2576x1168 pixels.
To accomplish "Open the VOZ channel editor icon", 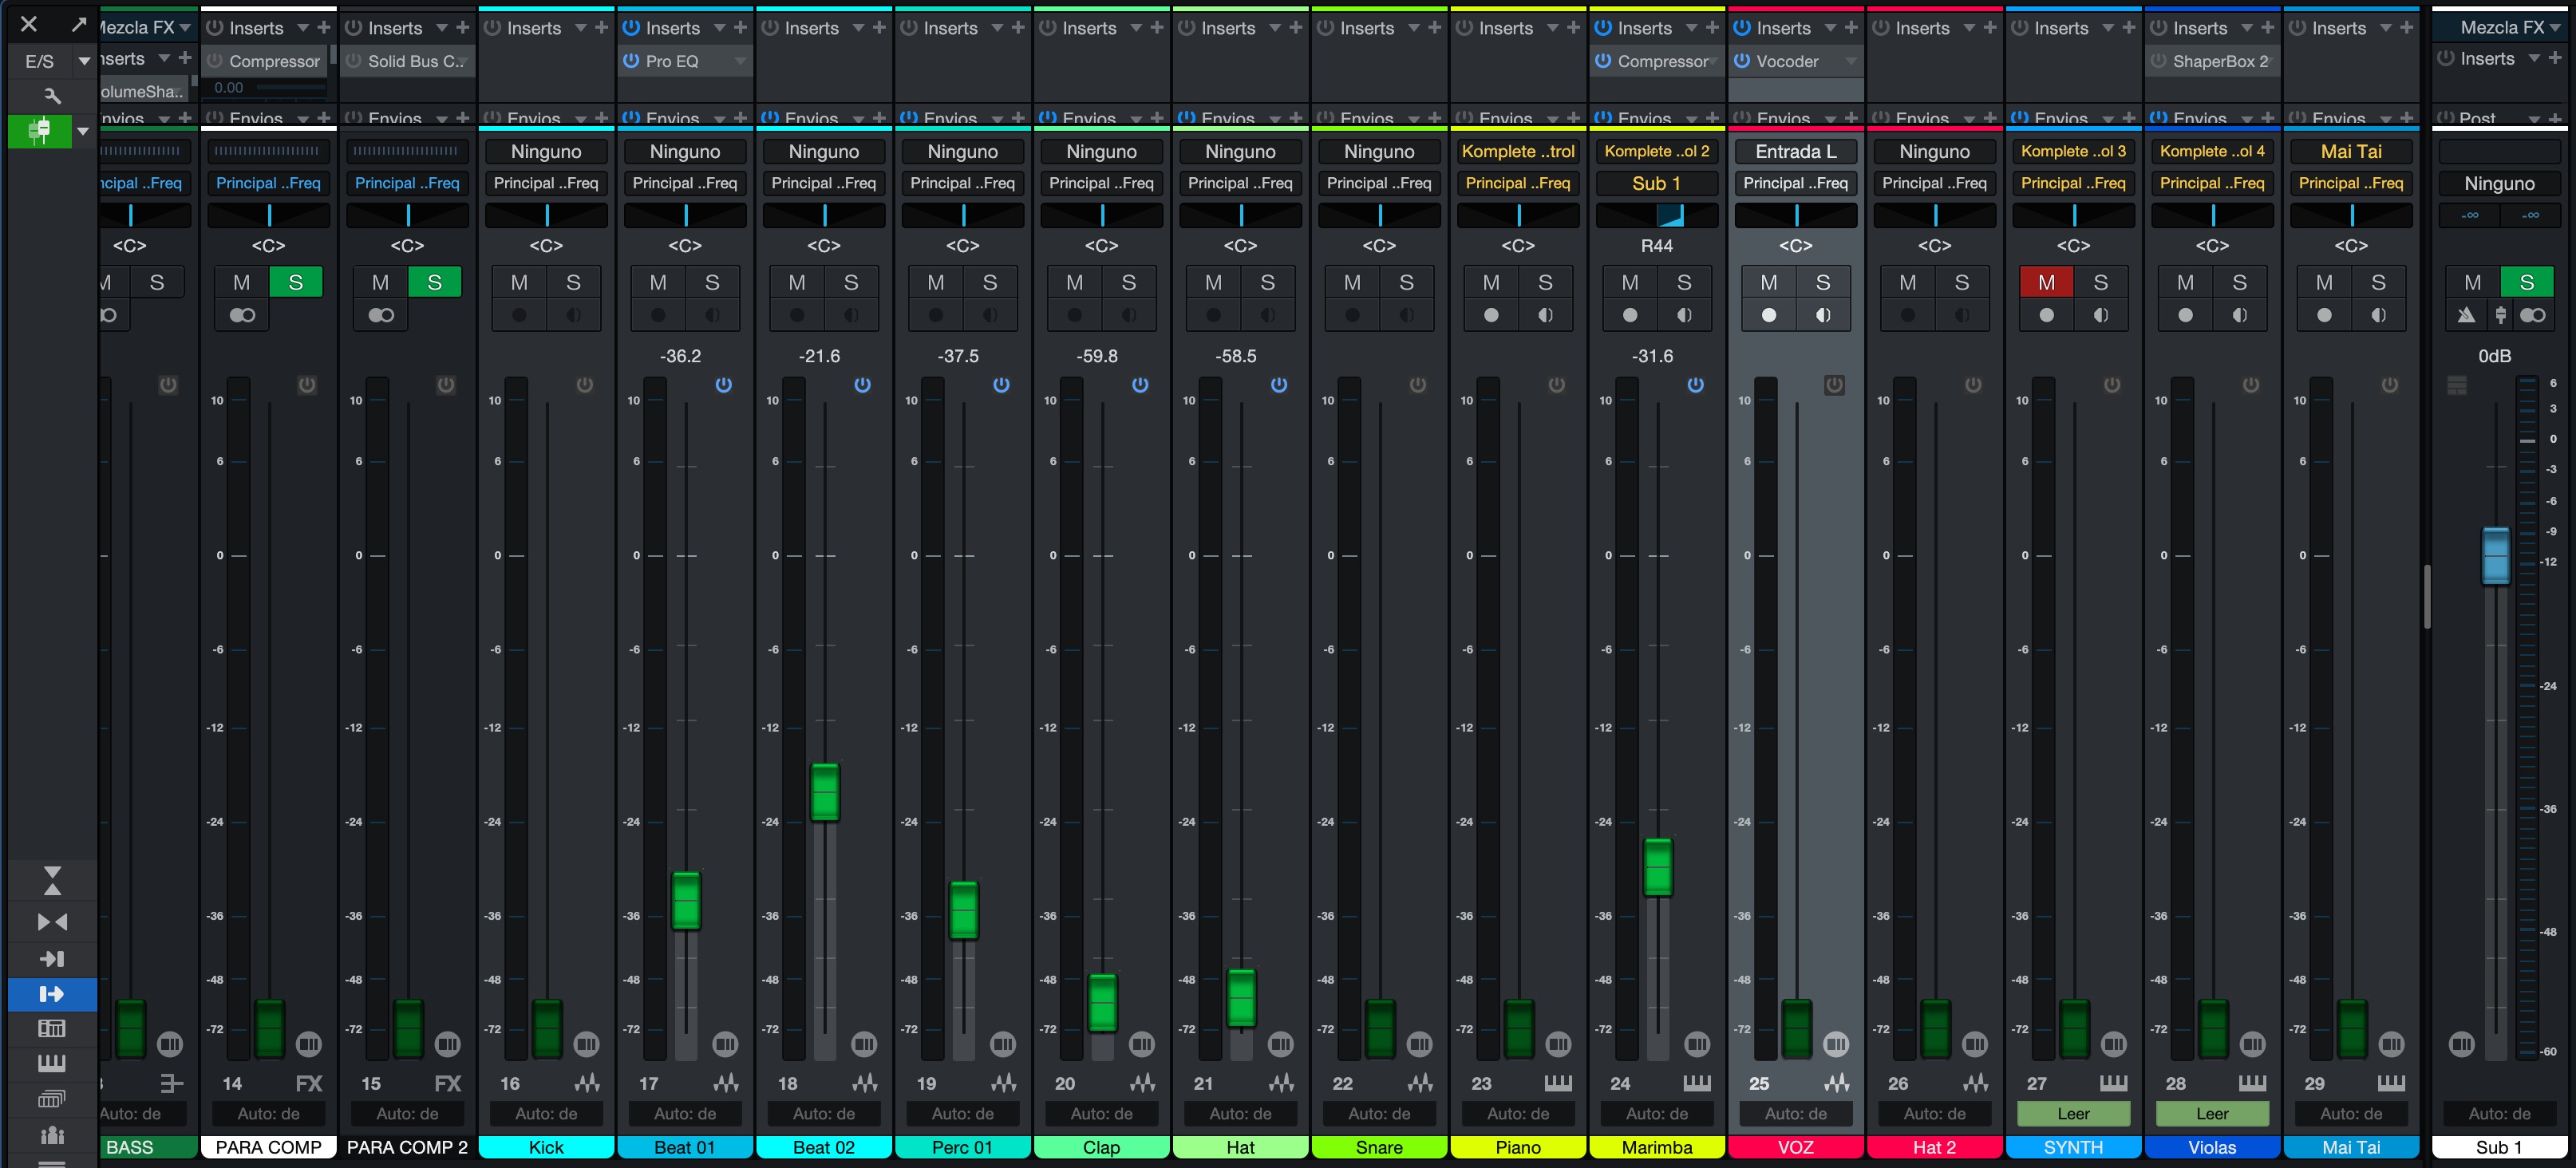I will (x=1836, y=1045).
